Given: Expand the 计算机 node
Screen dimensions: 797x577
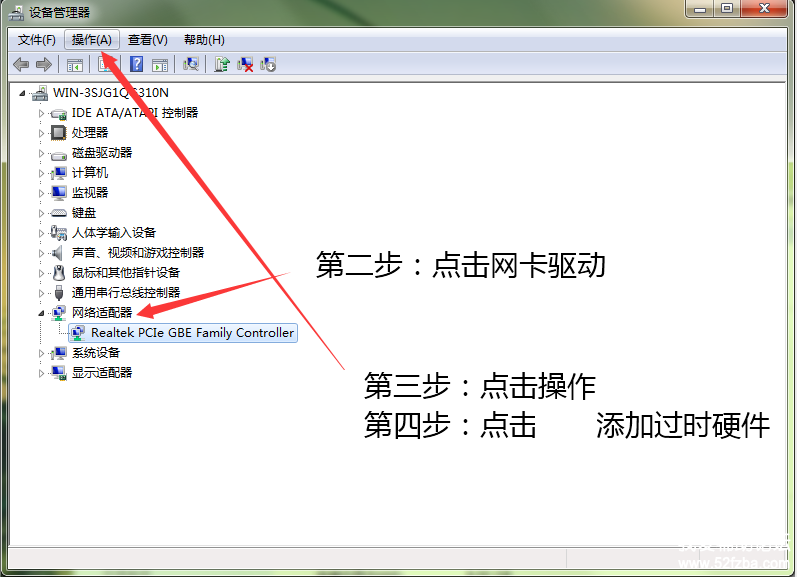Looking at the screenshot, I should click(41, 173).
